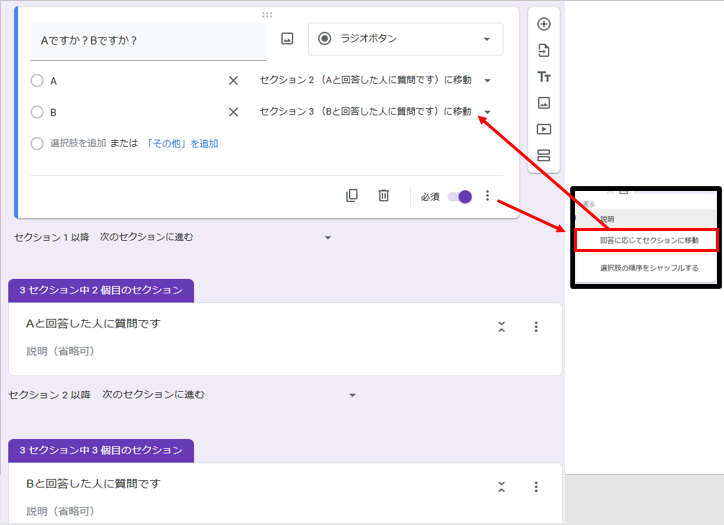
Task: Click the '3セクション中3個目のセクション' label
Action: [101, 451]
